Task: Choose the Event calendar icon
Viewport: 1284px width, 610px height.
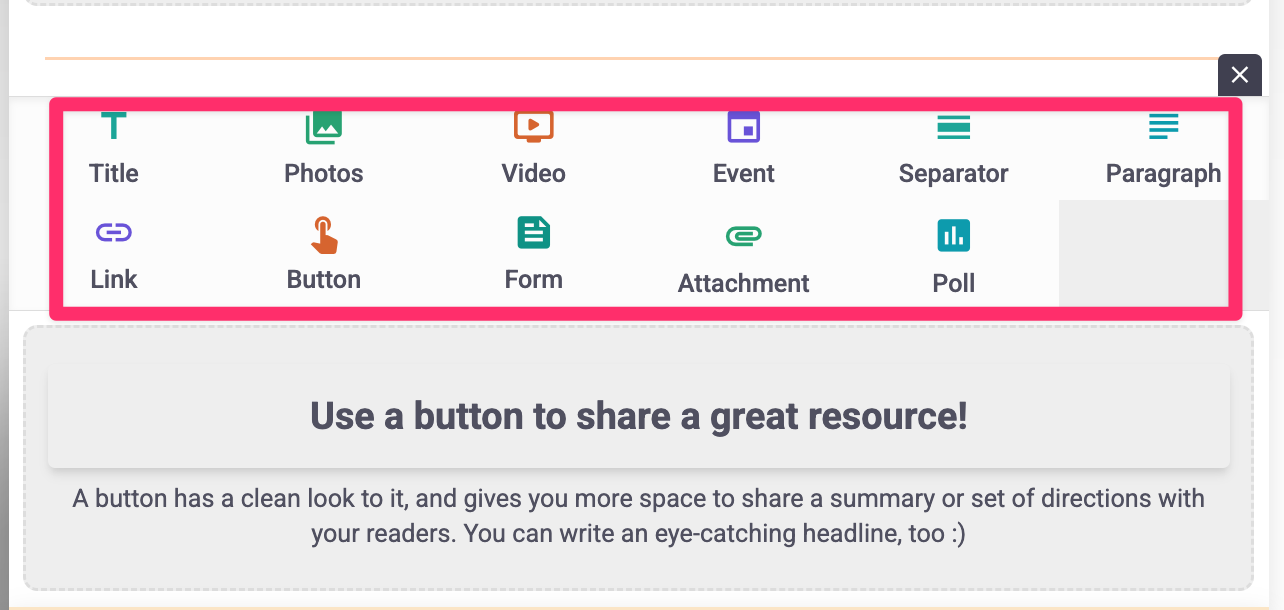Action: point(744,127)
